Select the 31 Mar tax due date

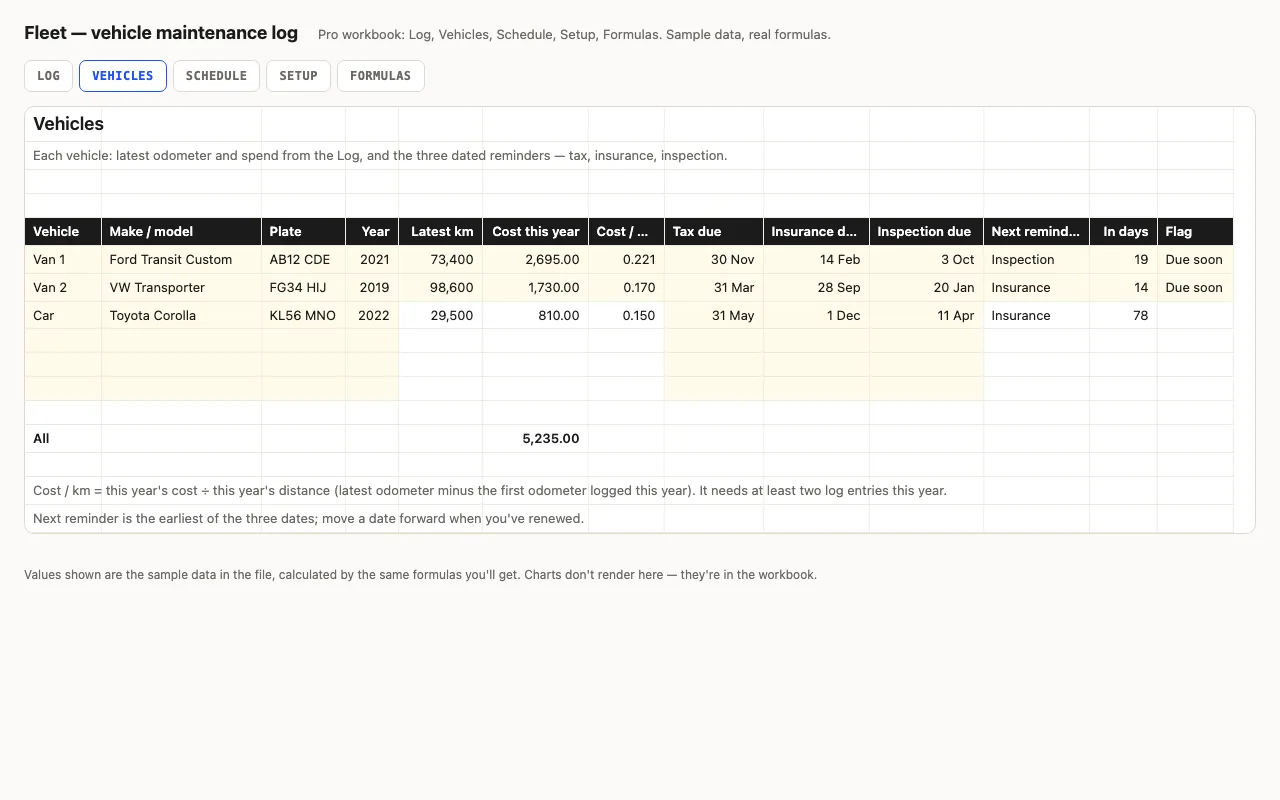714,287
